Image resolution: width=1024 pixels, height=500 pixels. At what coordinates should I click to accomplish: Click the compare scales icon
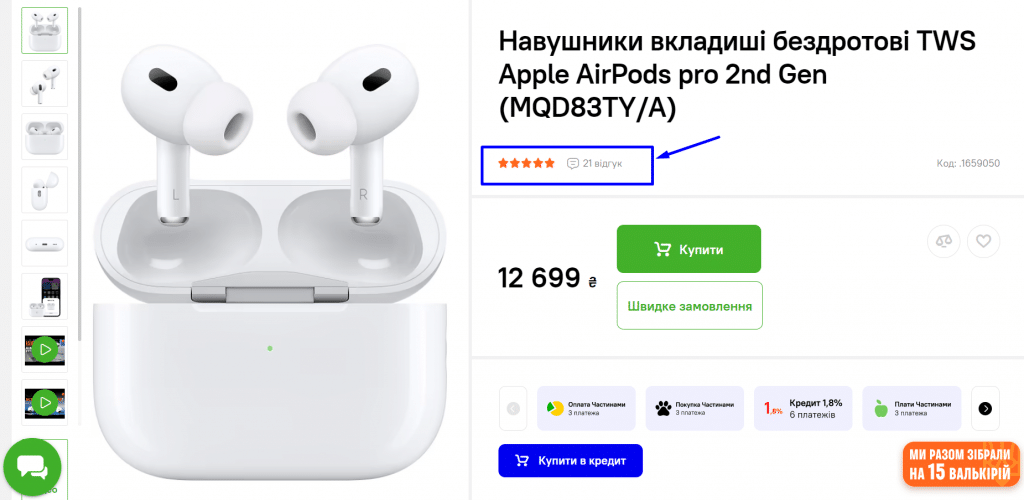coord(944,242)
